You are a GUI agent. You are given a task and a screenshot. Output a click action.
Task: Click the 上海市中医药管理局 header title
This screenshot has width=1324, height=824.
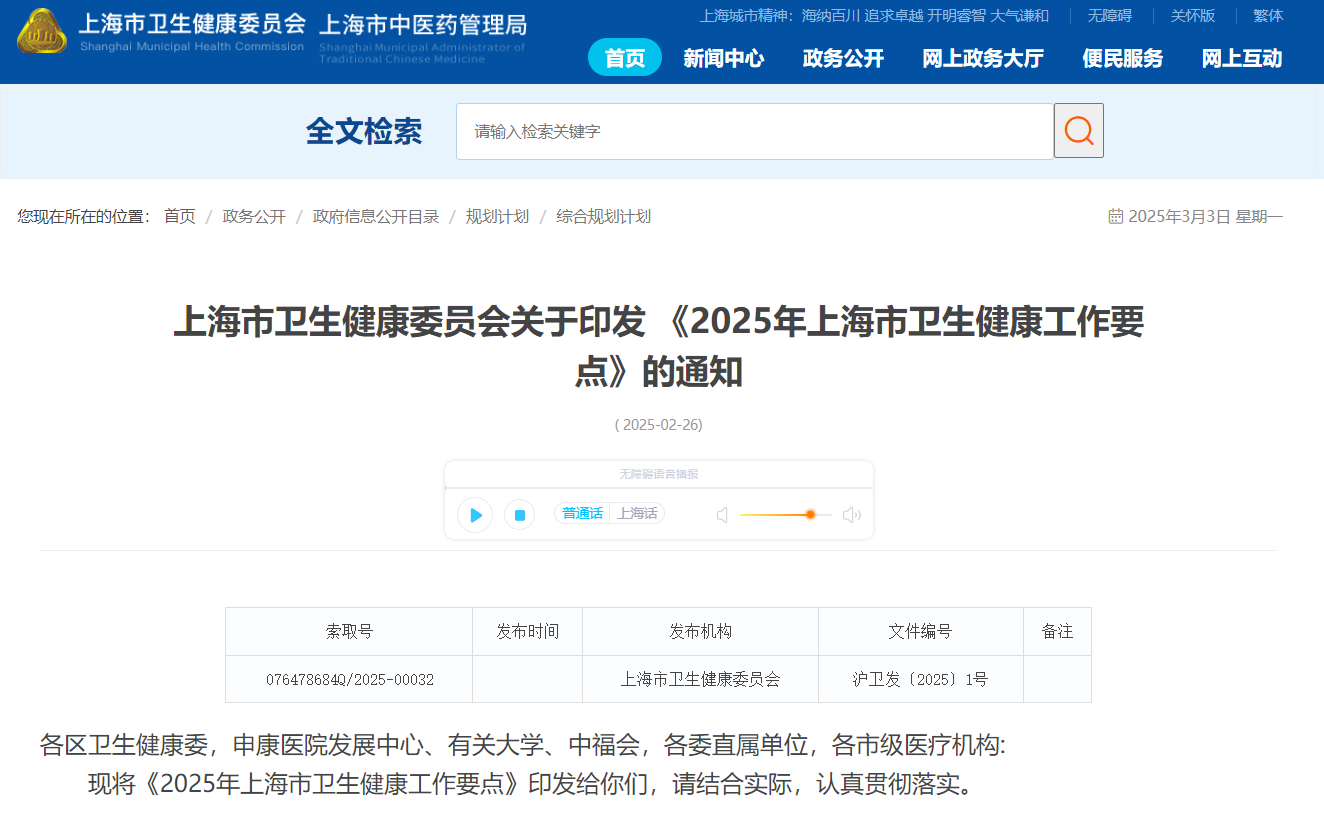point(423,24)
